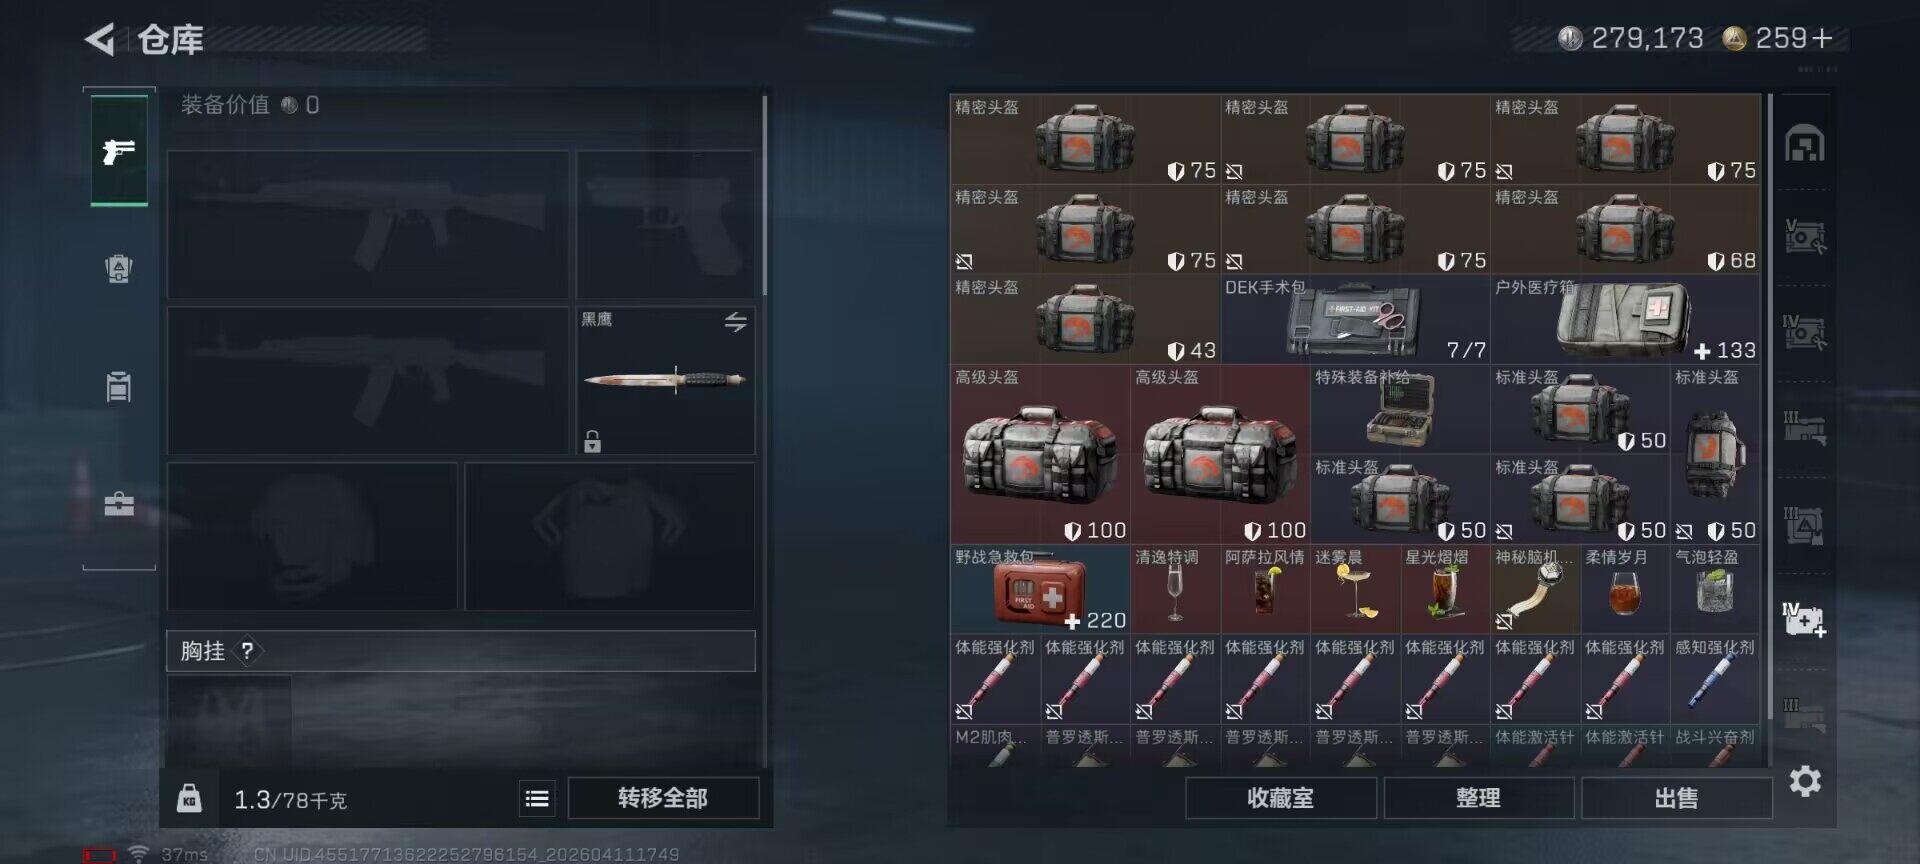Toggle the list view icon beside 转移全部
Viewport: 1920px width, 864px height.
[537, 798]
